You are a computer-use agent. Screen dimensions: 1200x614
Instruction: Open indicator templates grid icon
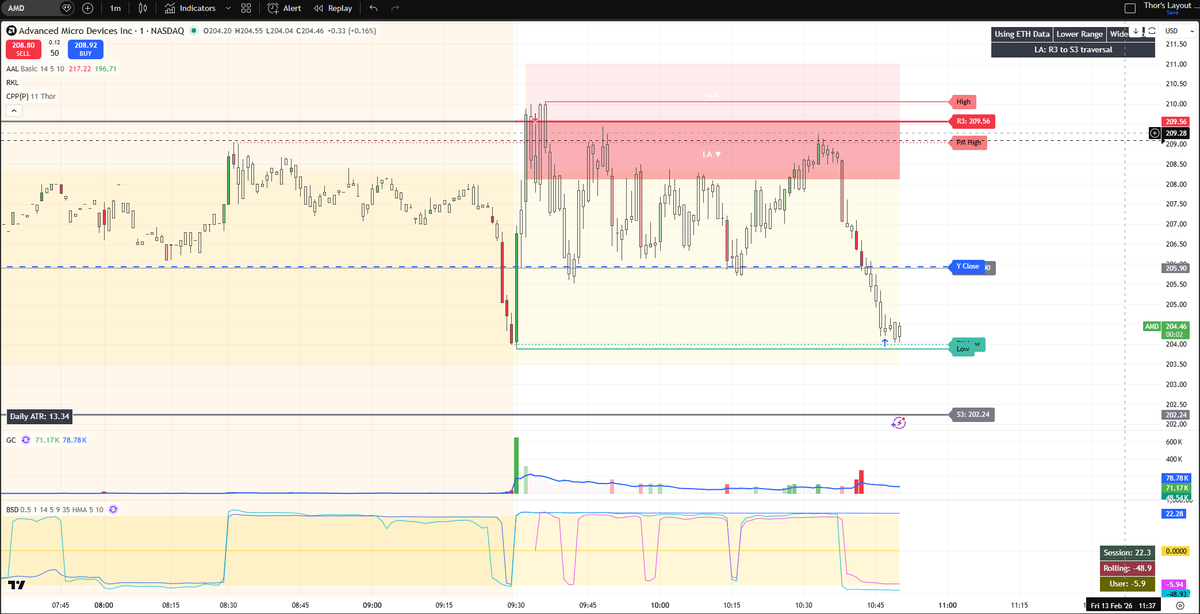tap(246, 8)
